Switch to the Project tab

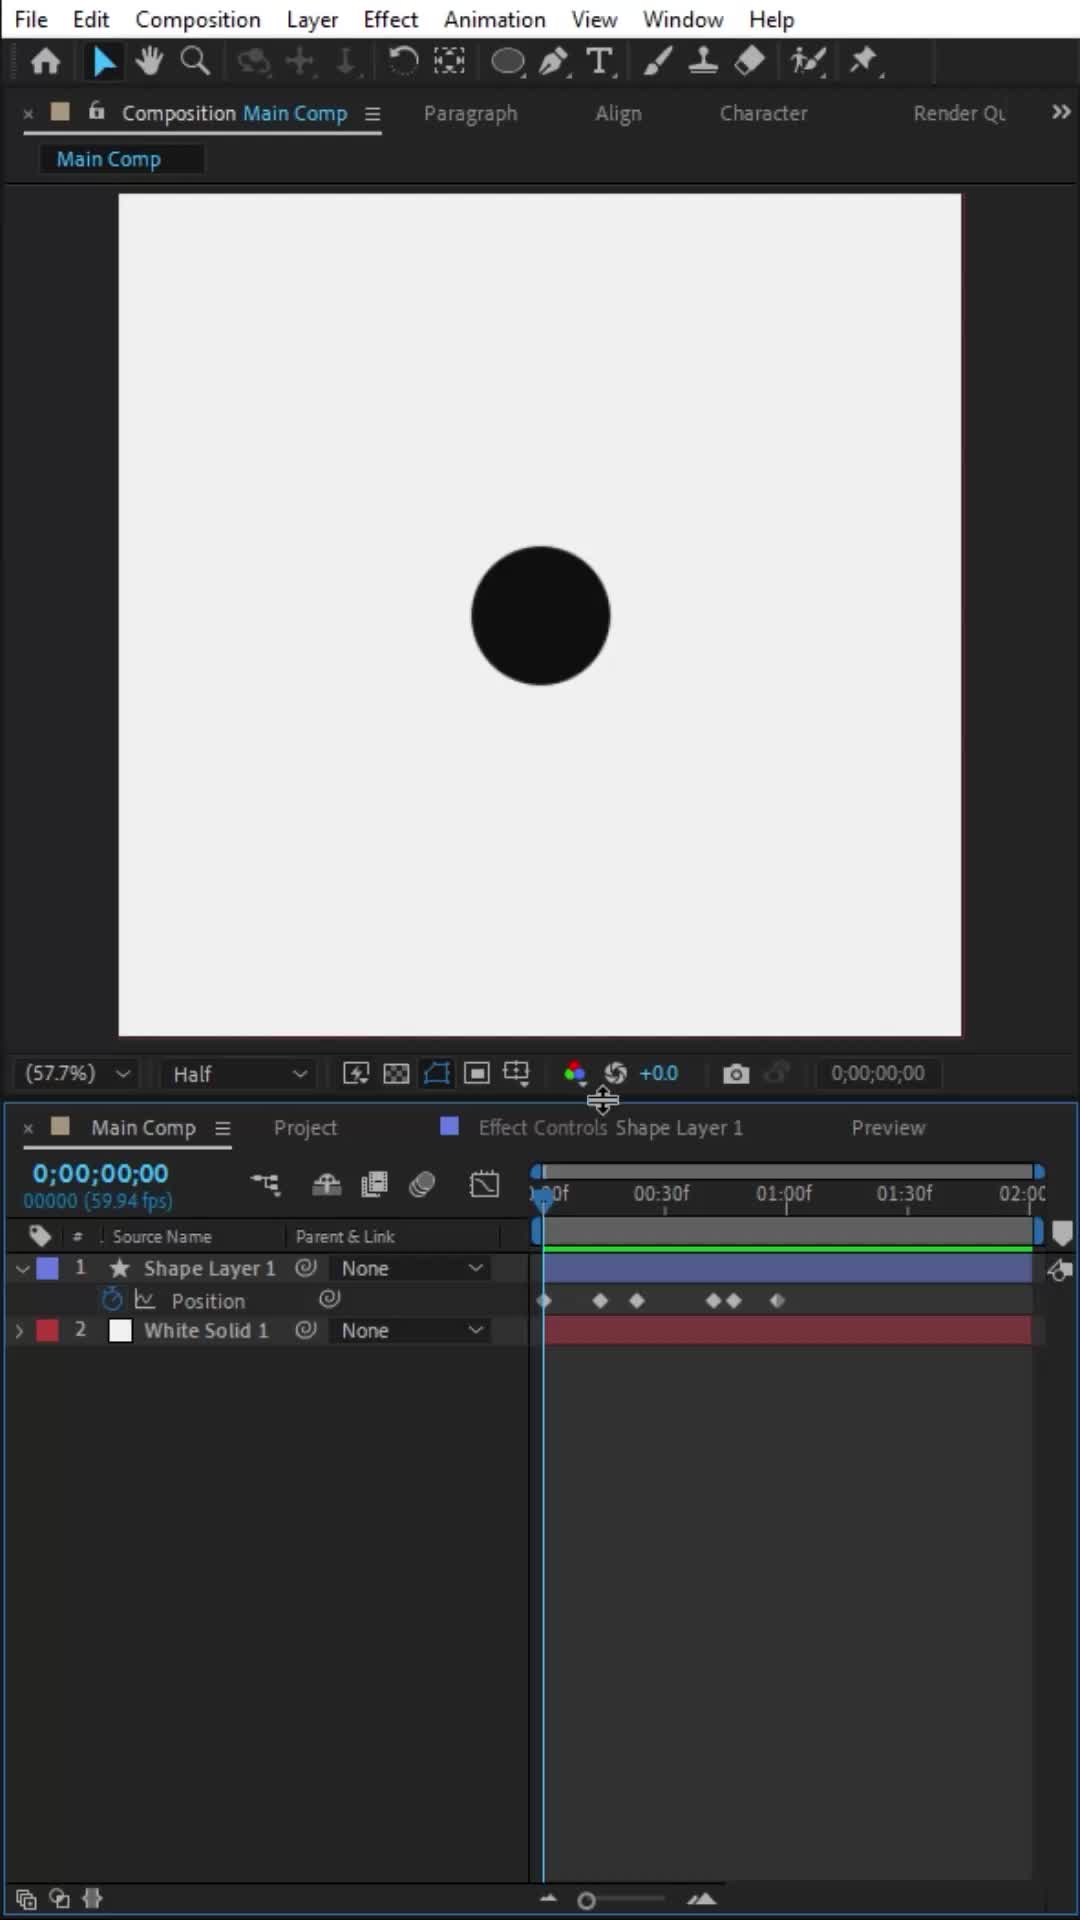(305, 1128)
